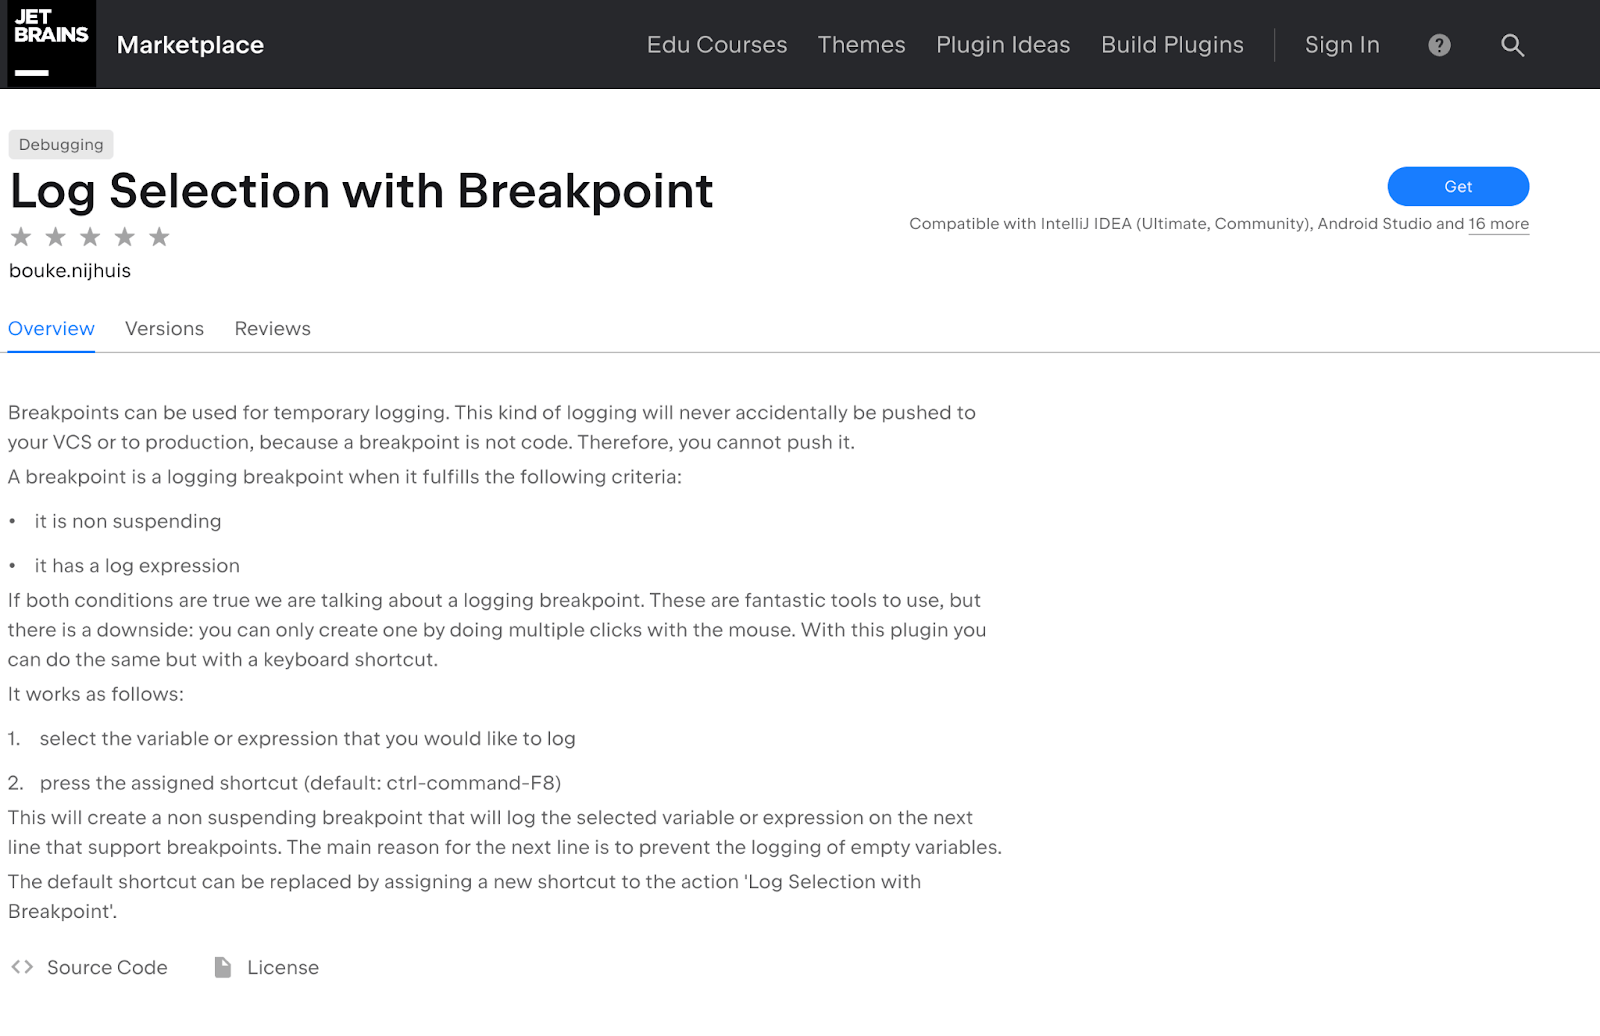Click the search magnifier icon
Viewport: 1600px width, 1036px height.
pos(1512,45)
